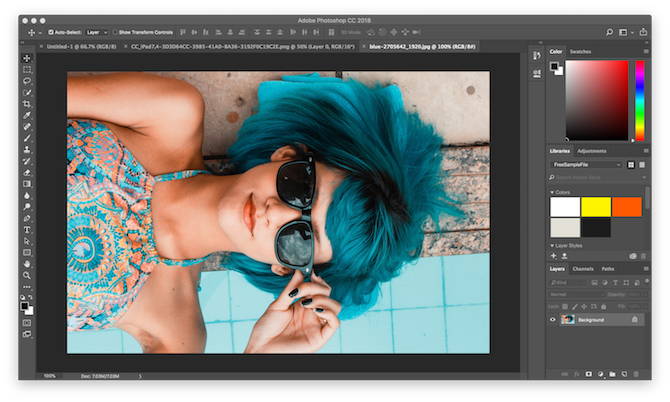Switch to the Adjustments panel tab
The height and width of the screenshot is (402, 670).
point(592,151)
